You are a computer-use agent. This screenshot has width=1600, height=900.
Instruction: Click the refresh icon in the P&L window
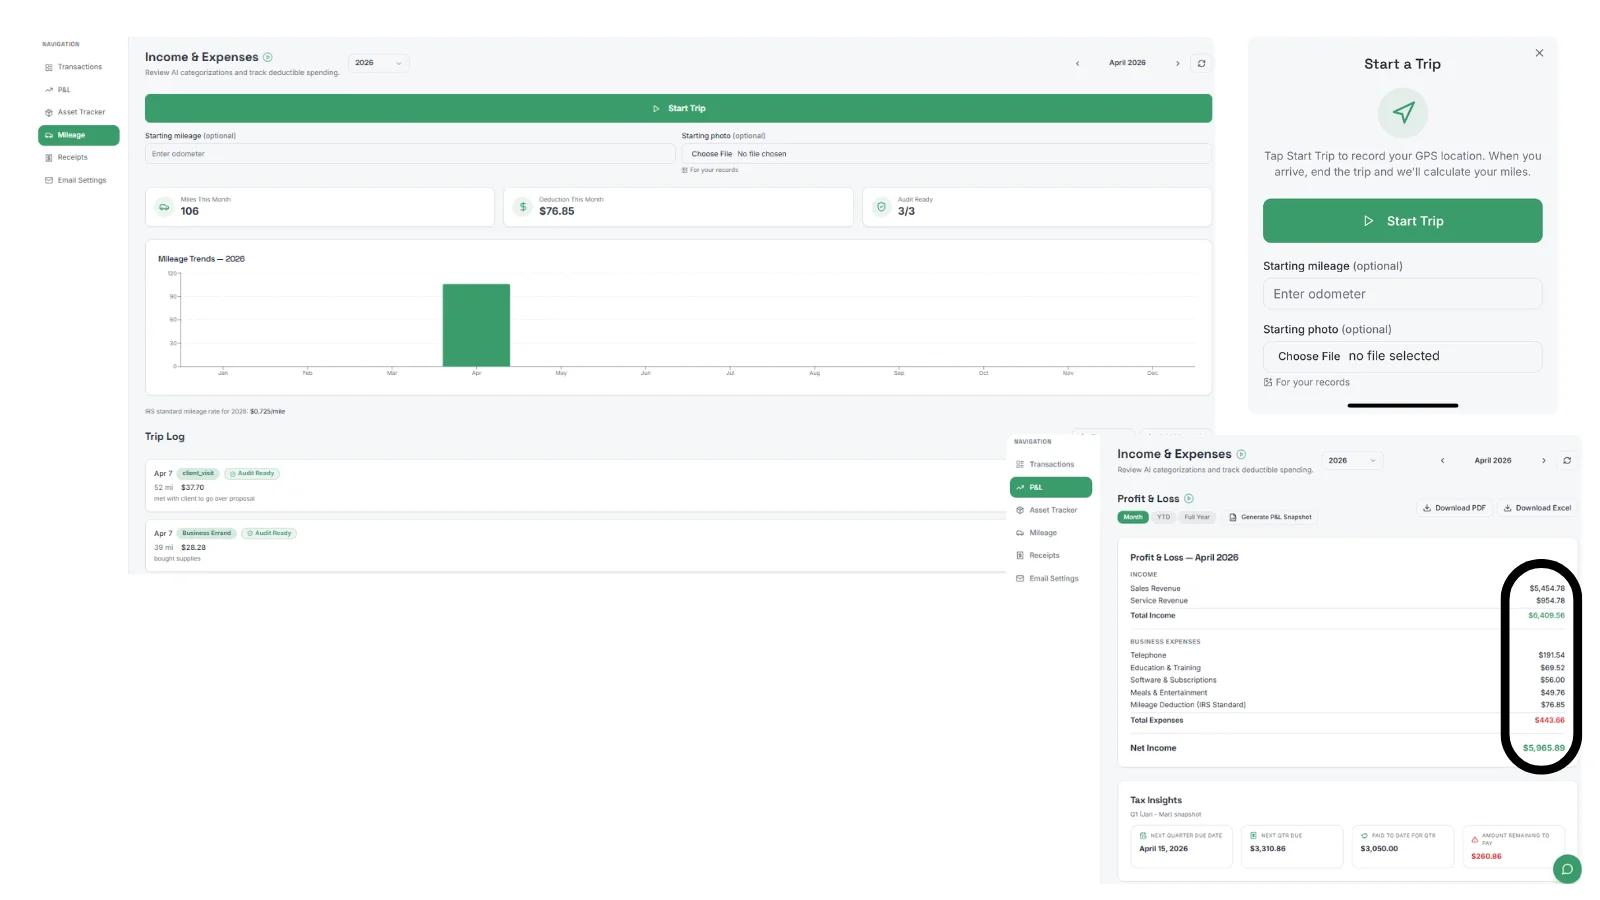click(1567, 461)
